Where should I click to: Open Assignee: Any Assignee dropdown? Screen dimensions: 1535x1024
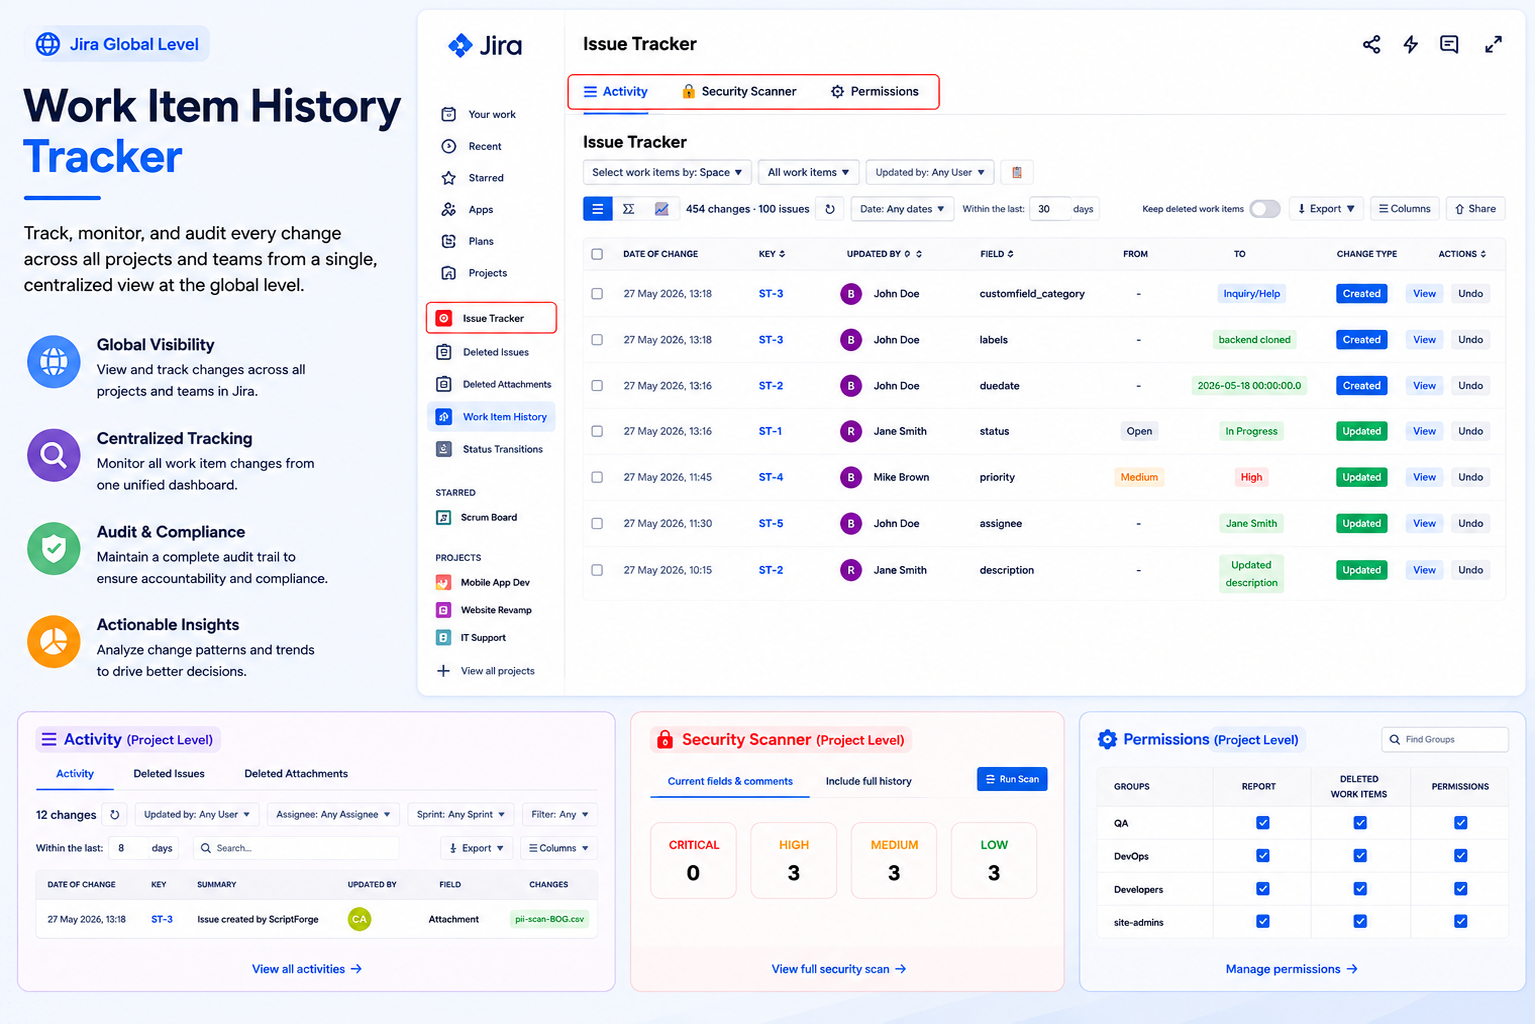333,814
